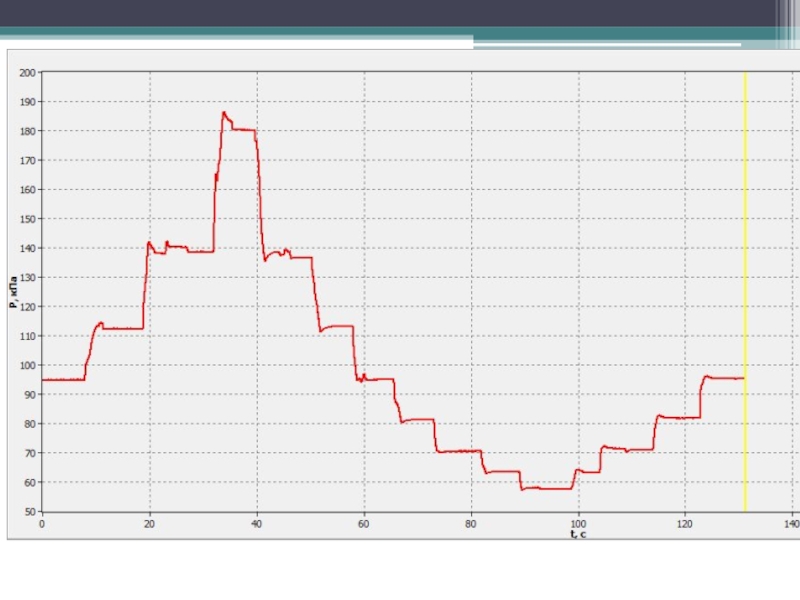Screen dimensions: 800x600
Task: Click the 150 tick on the Y-axis
Action: [x=26, y=219]
